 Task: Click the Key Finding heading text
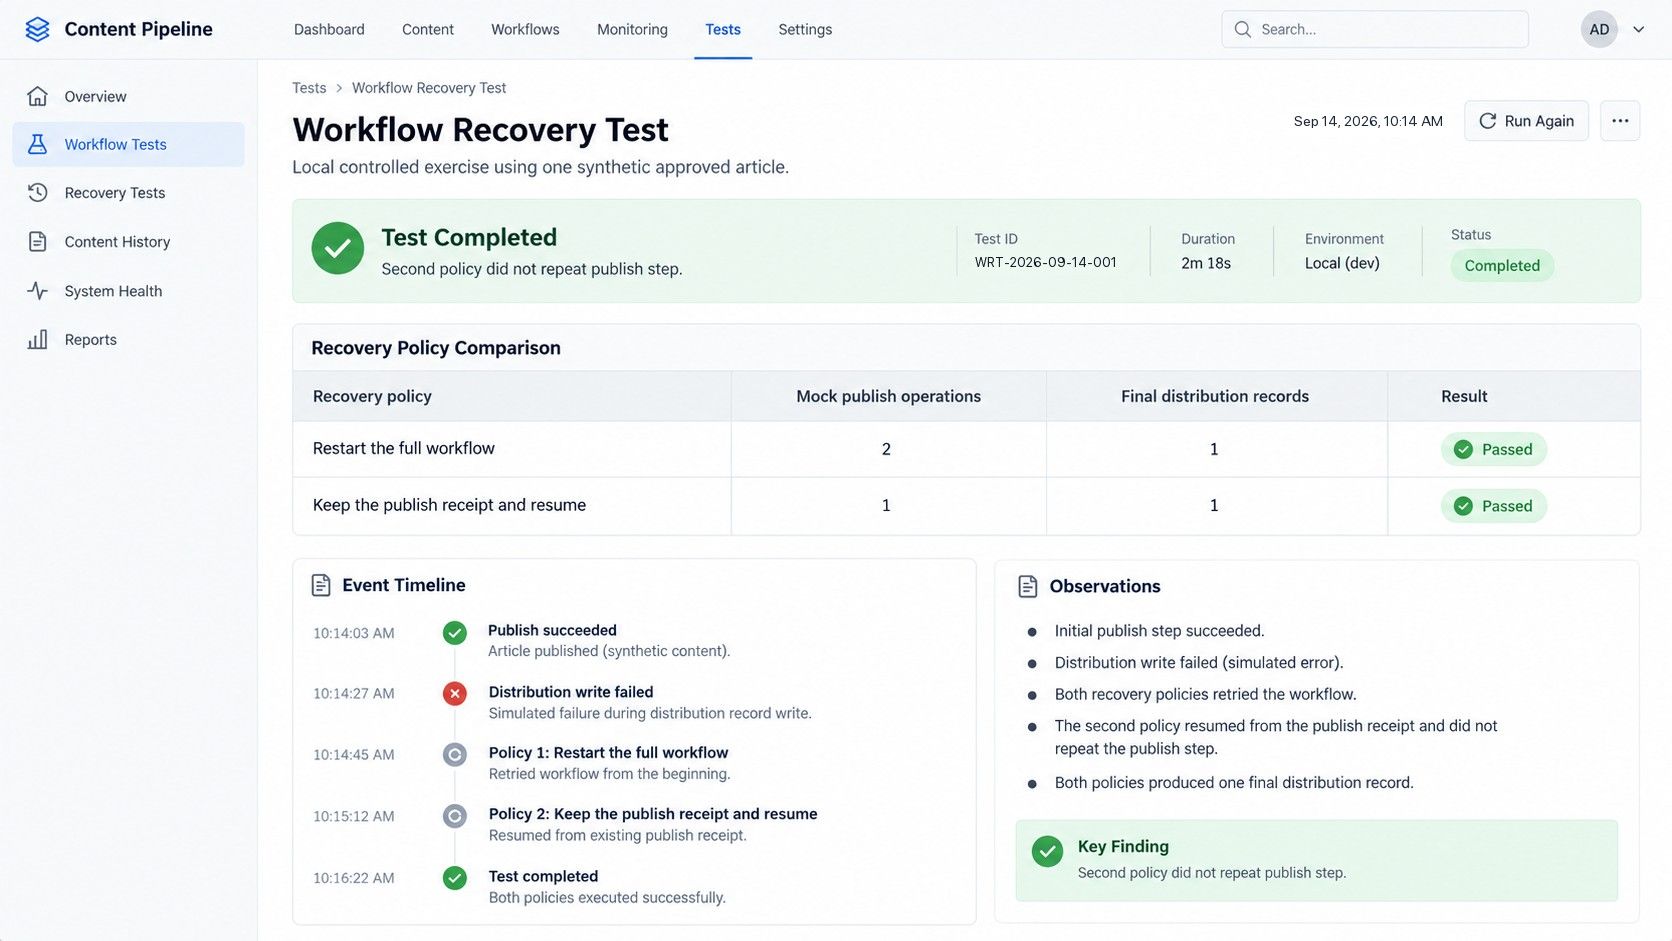(1123, 846)
